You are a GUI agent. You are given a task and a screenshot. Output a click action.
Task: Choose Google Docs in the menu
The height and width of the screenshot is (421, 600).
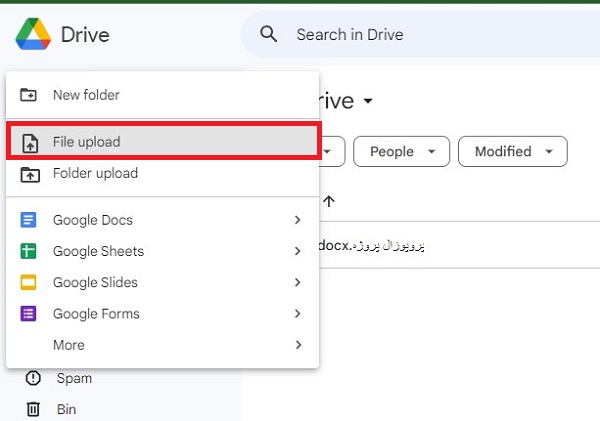coord(163,220)
